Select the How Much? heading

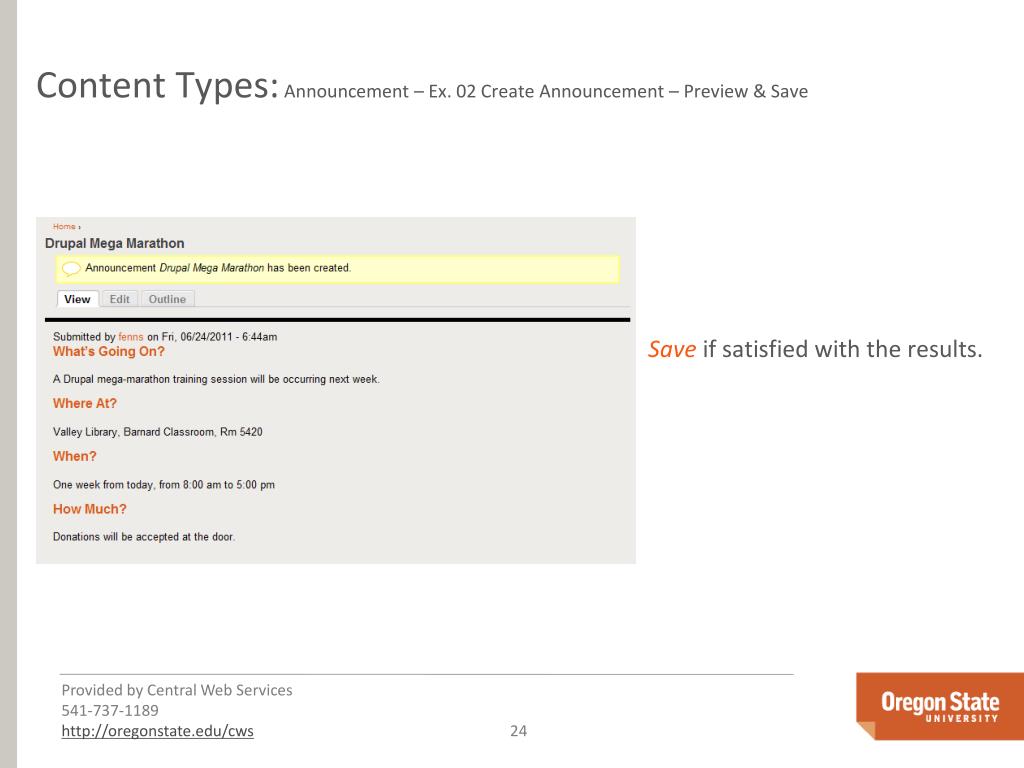[89, 509]
